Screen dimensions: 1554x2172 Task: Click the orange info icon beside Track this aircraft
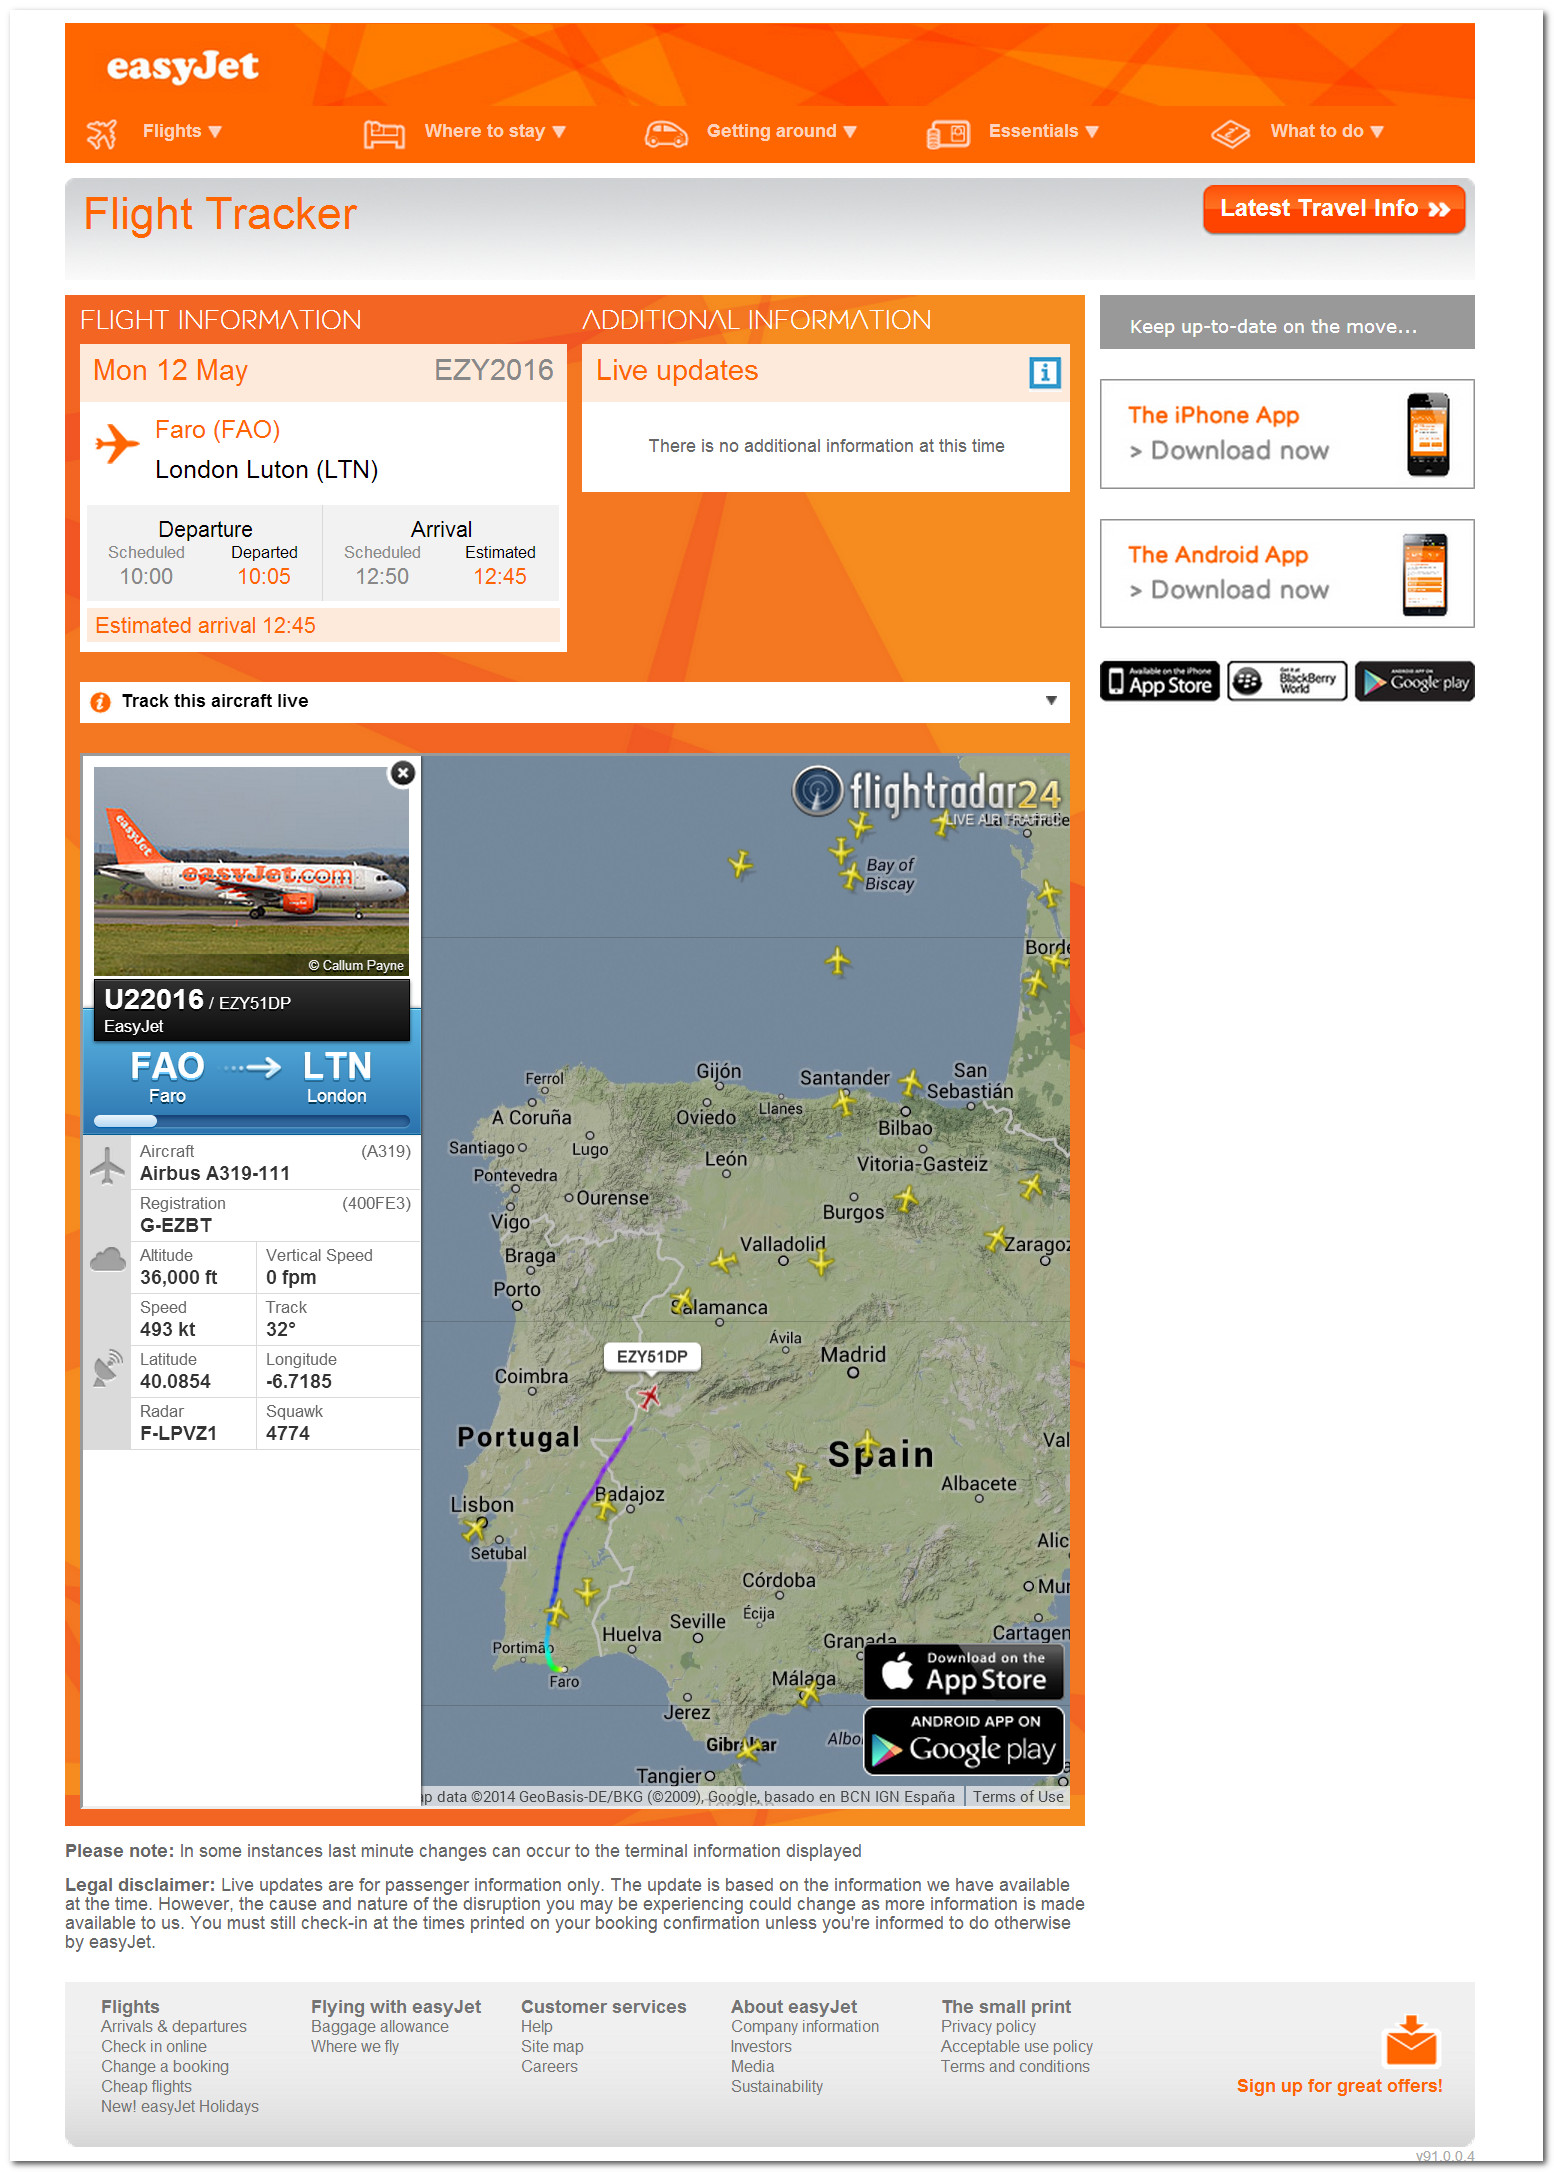[x=100, y=702]
